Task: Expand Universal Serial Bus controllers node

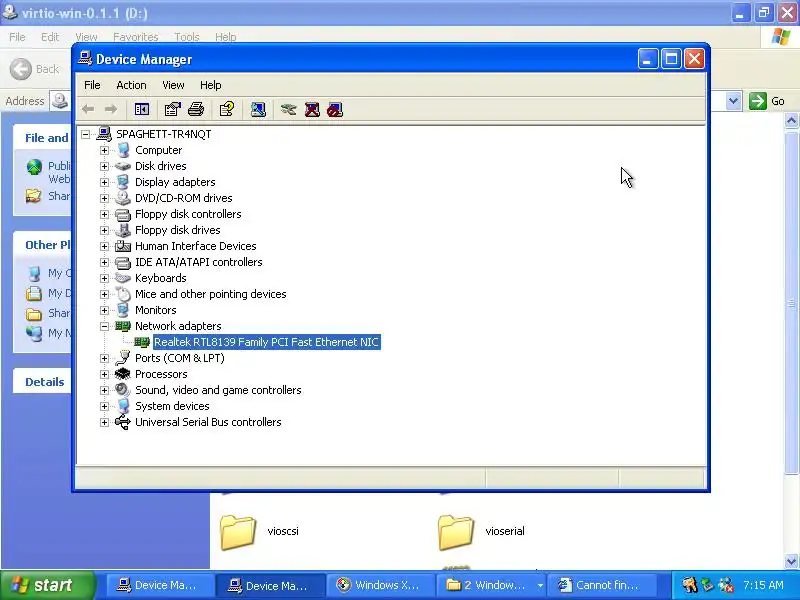Action: coord(104,422)
